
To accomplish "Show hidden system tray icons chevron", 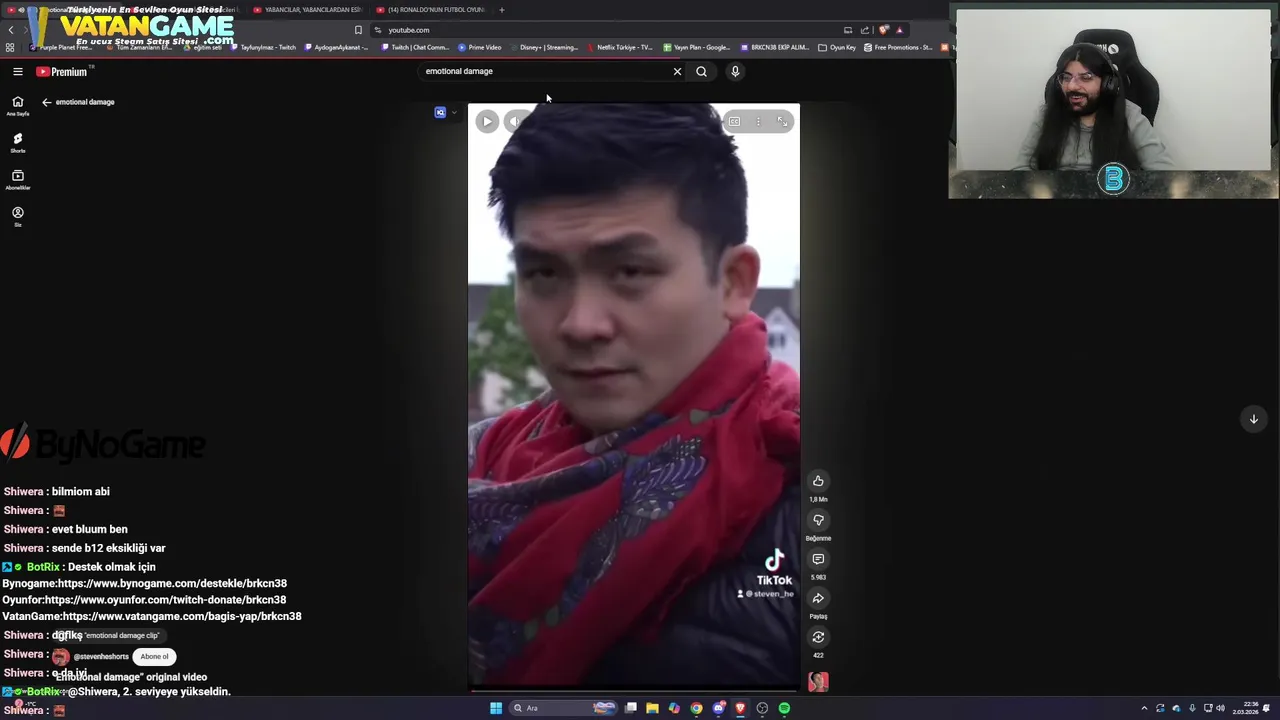I will [1144, 708].
